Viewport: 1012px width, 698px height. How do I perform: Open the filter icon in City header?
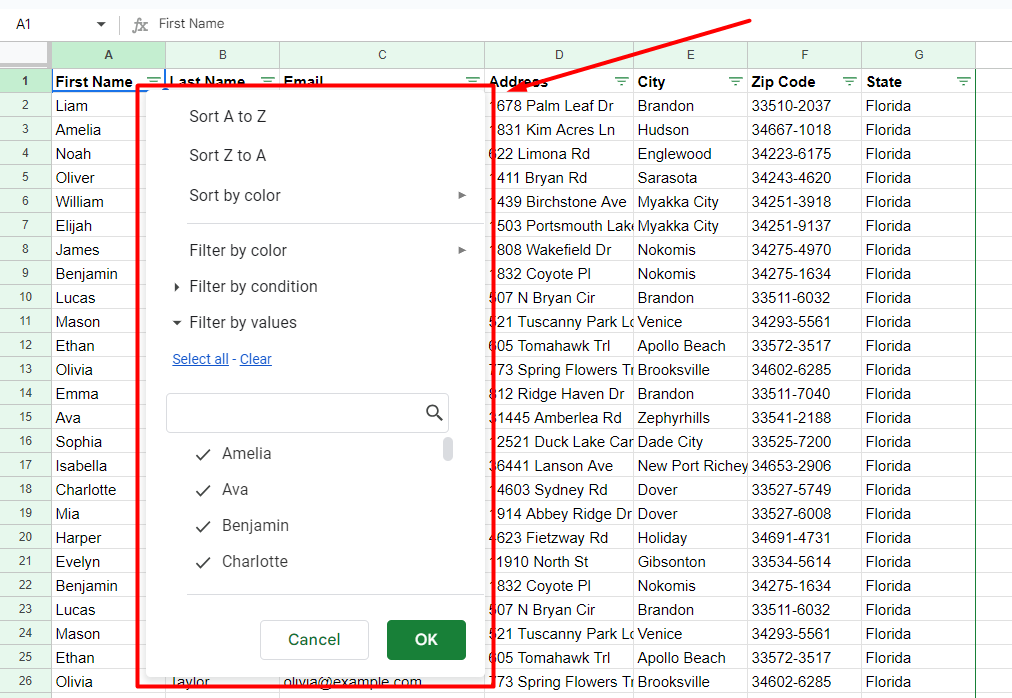pos(735,81)
